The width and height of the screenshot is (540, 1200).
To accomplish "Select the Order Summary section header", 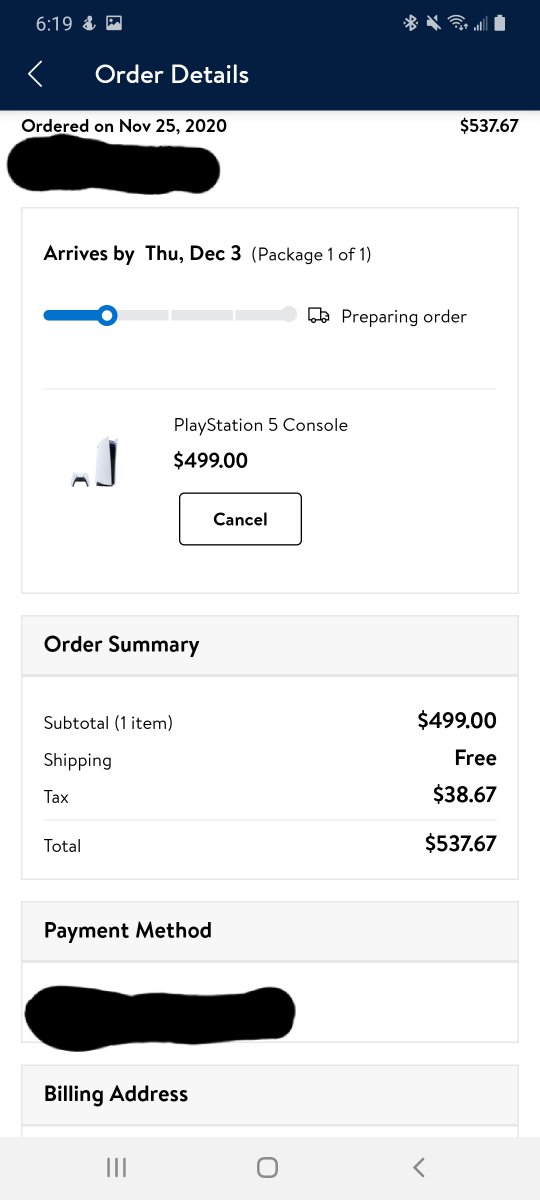I will tap(270, 645).
